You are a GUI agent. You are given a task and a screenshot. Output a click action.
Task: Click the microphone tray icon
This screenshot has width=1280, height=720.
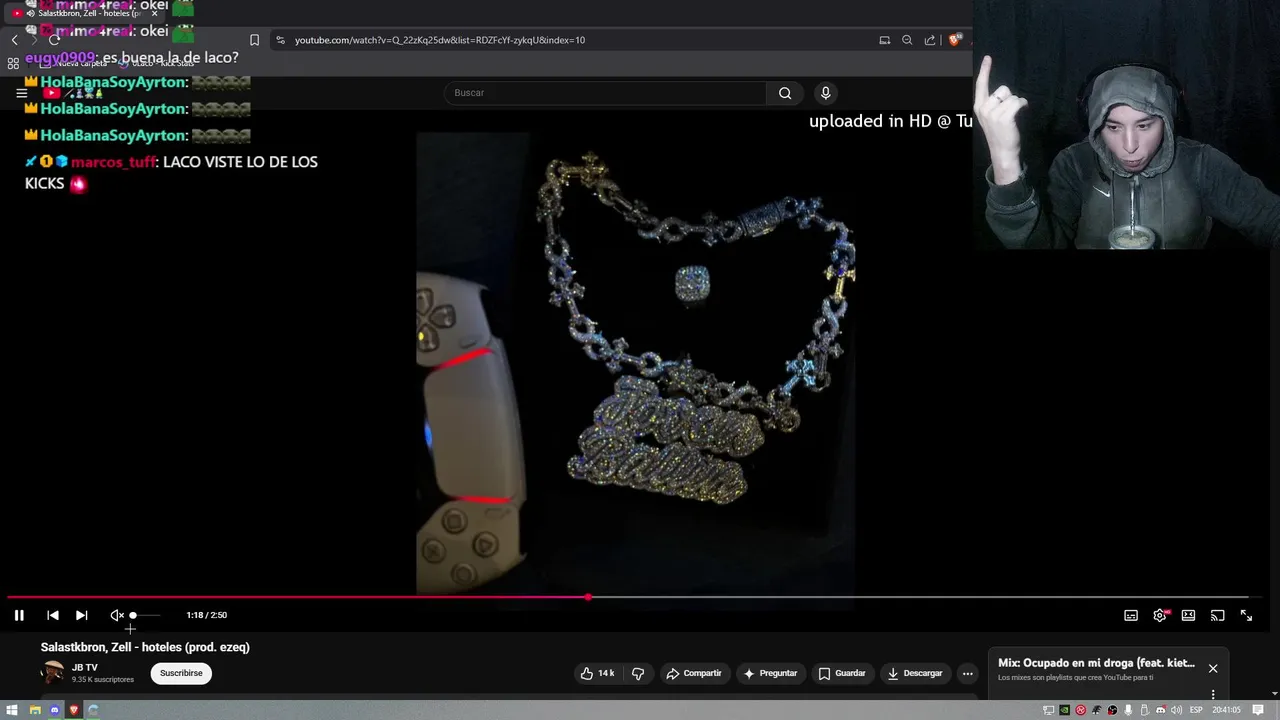1128,710
